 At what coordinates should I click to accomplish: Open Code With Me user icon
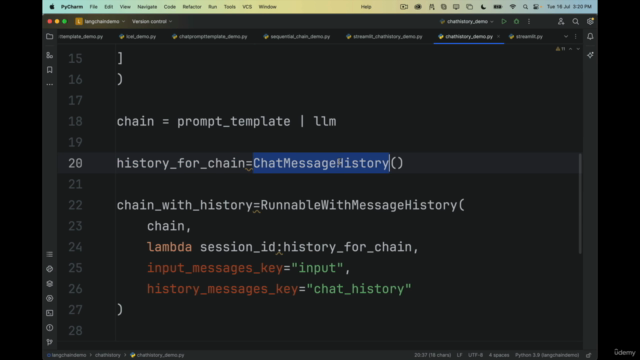click(x=561, y=21)
